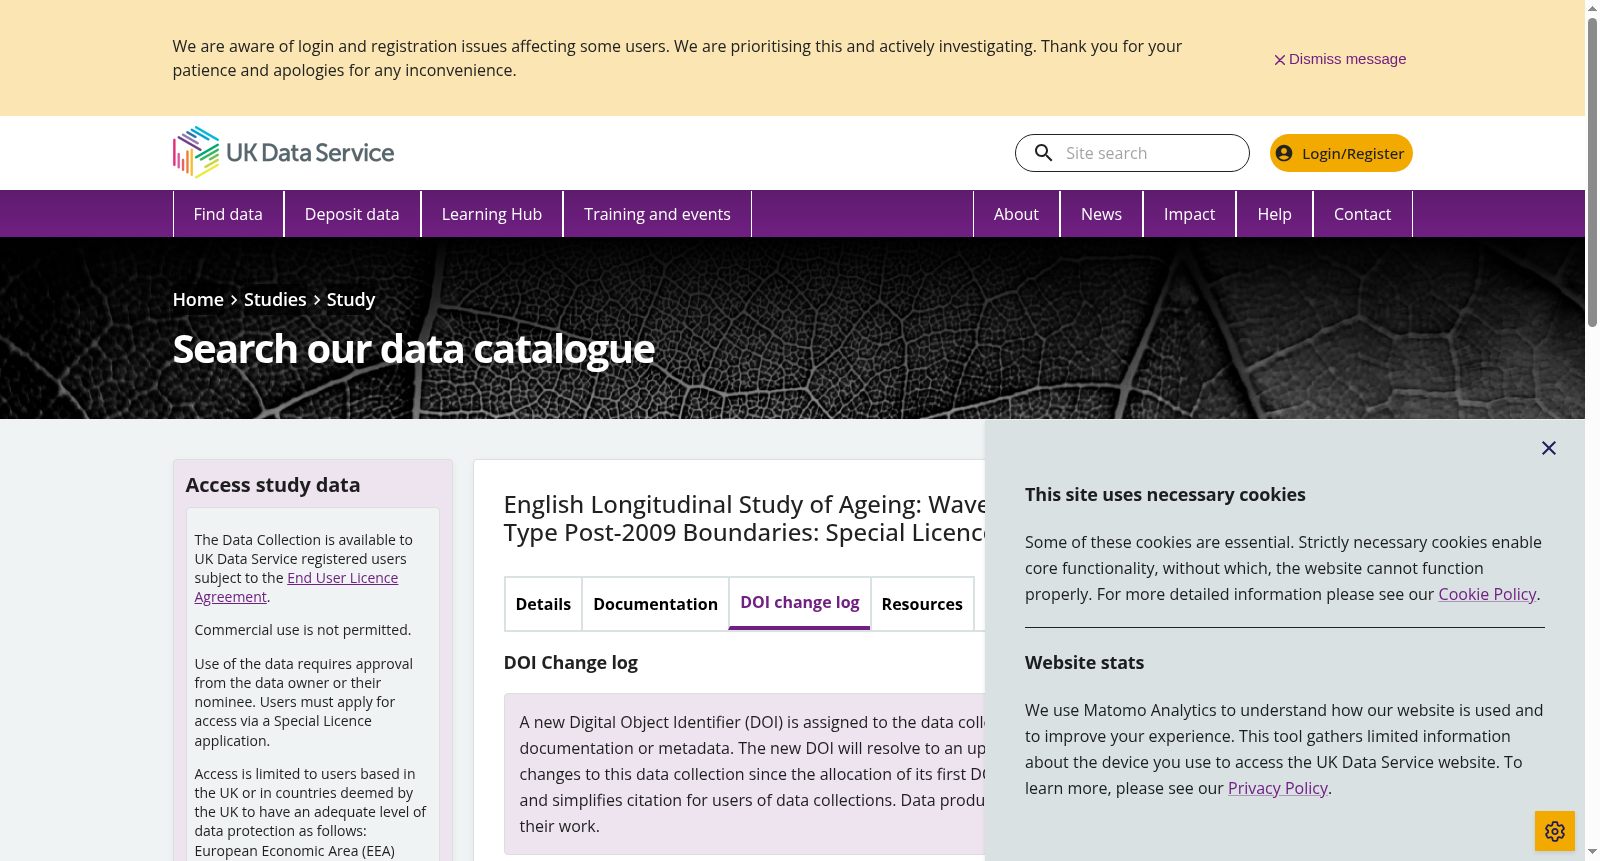This screenshot has width=1600, height=861.
Task: Click the English Longitudinal Study of Ageing title
Action: point(745,518)
